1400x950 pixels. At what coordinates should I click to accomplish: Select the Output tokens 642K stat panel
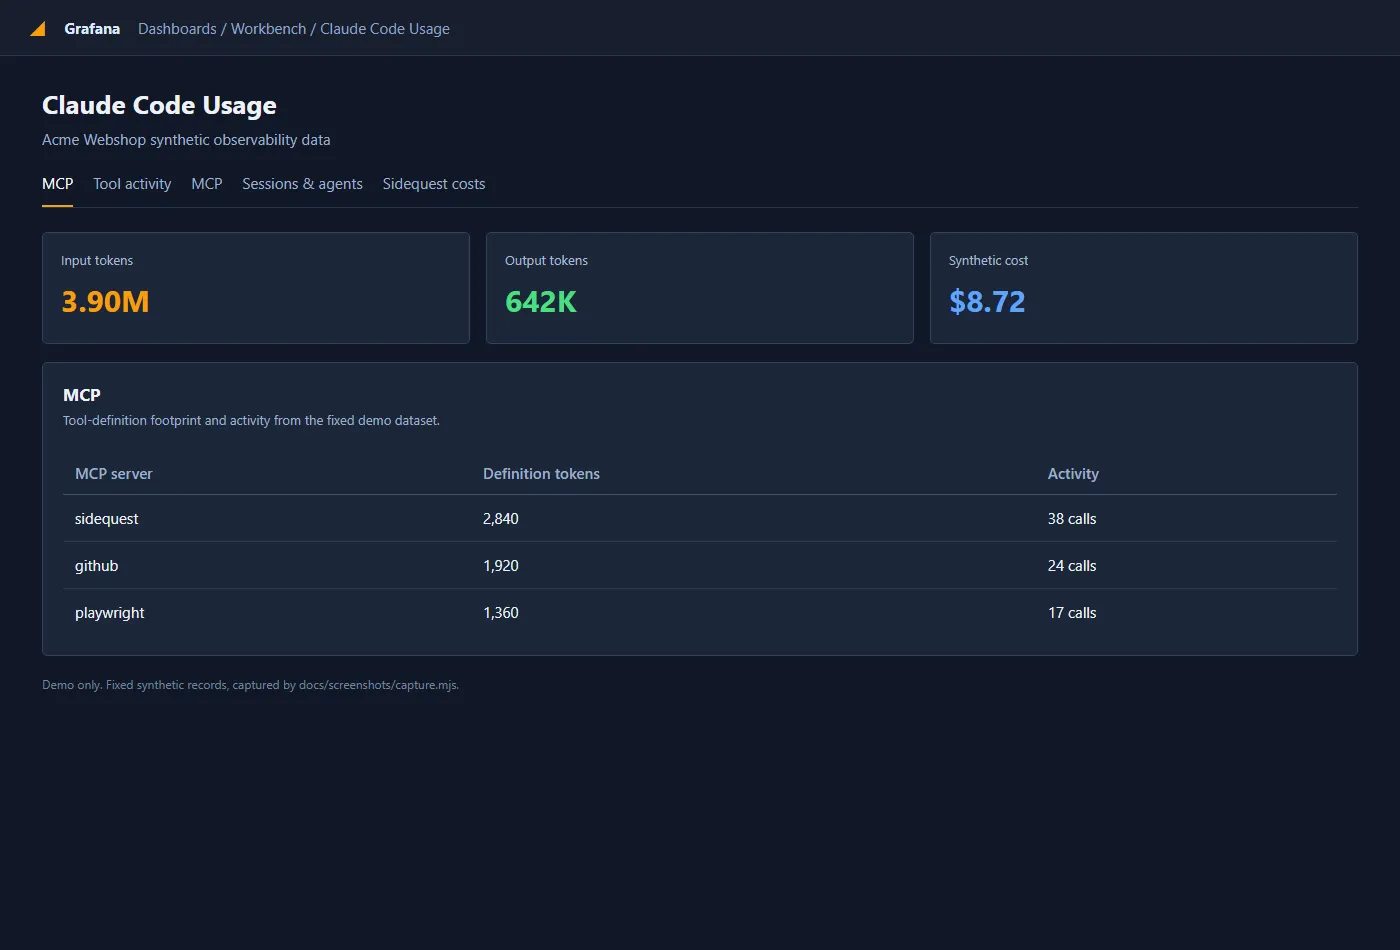click(700, 288)
